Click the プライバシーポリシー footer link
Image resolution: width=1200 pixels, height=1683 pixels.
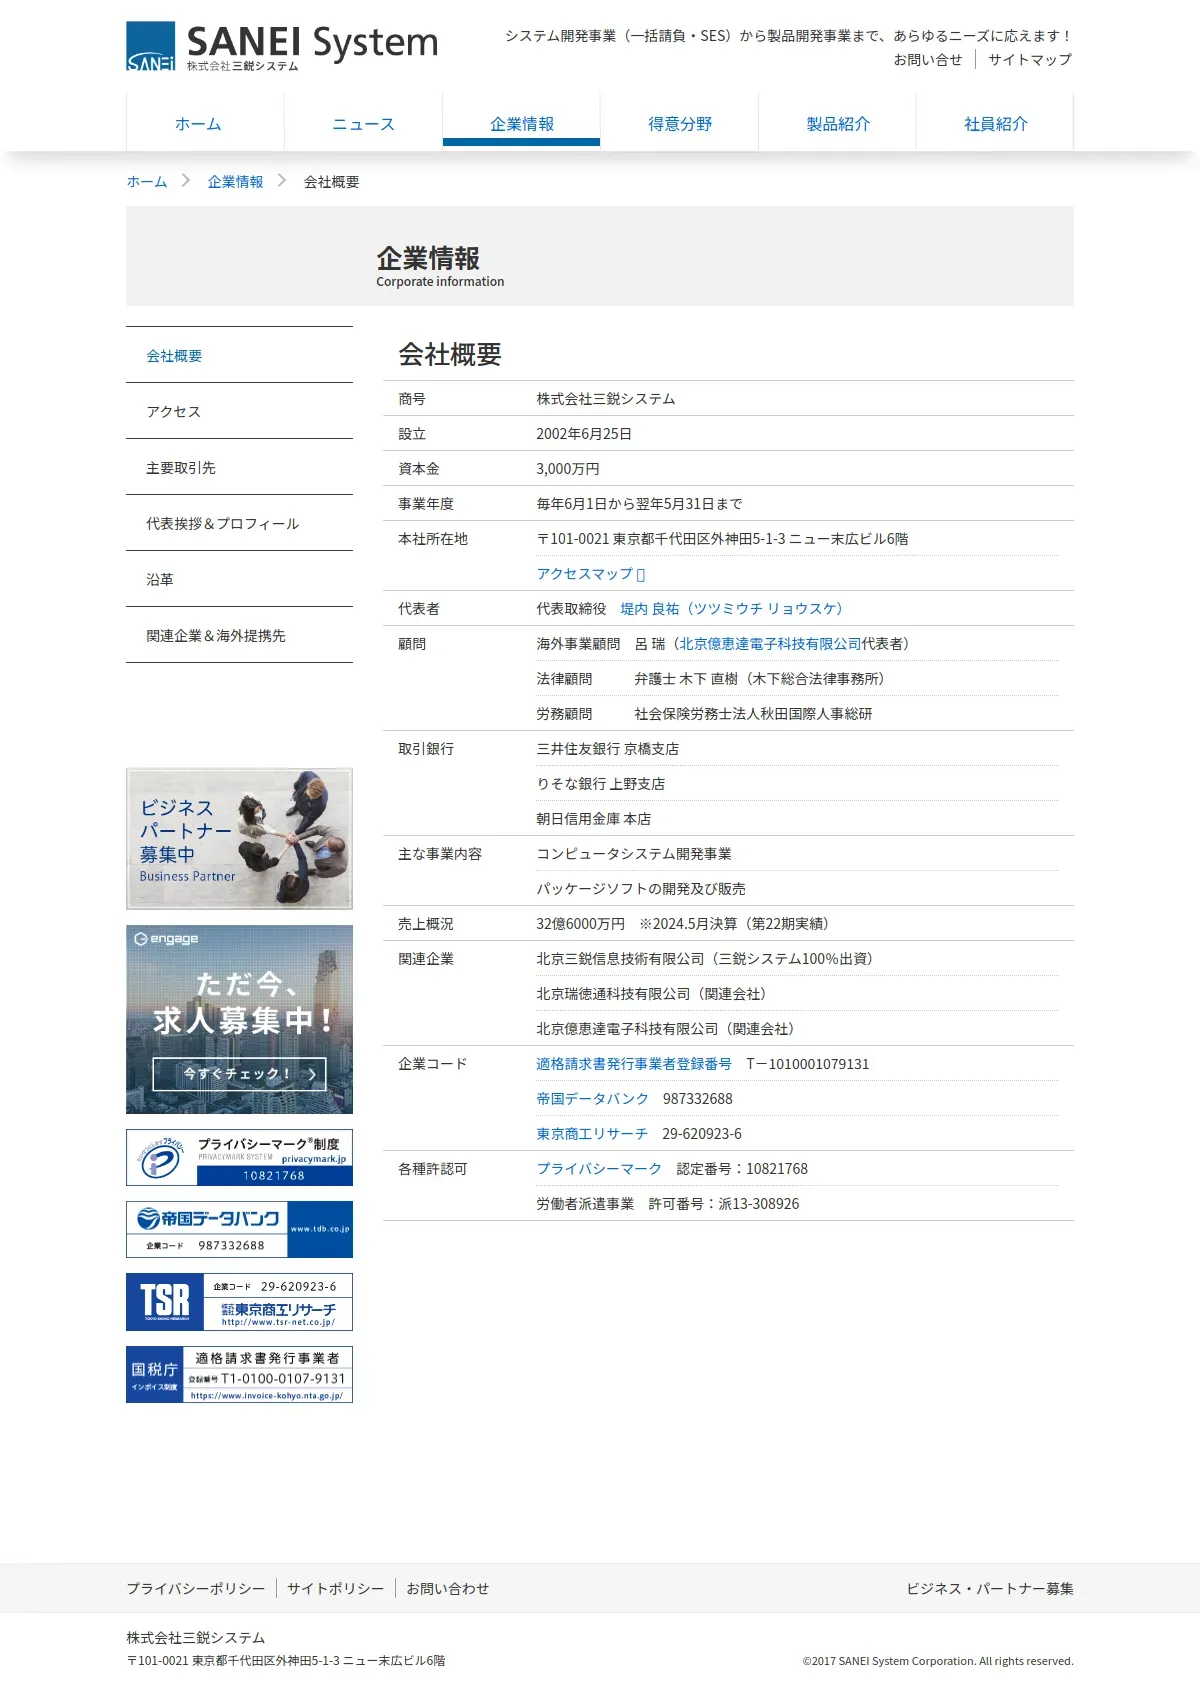point(196,1588)
